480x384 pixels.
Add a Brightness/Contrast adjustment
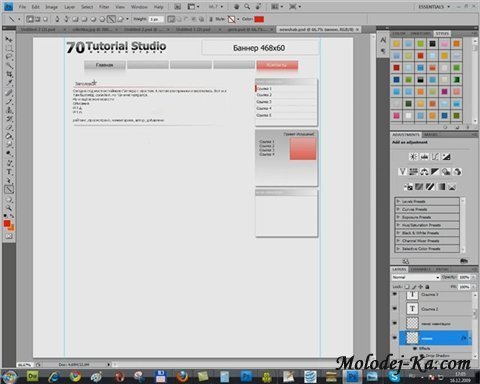coord(413,157)
